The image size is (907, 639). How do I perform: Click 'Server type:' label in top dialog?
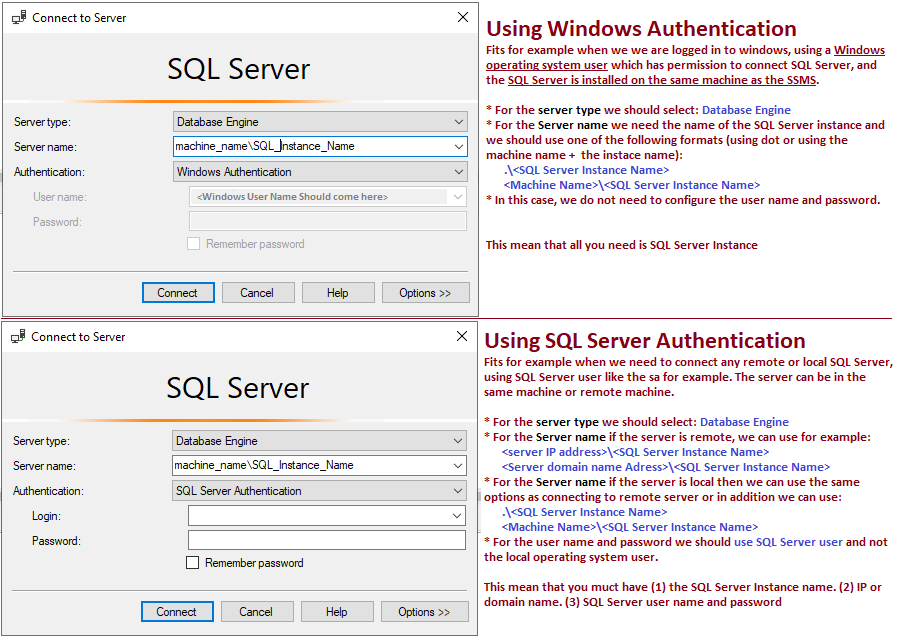click(x=42, y=122)
